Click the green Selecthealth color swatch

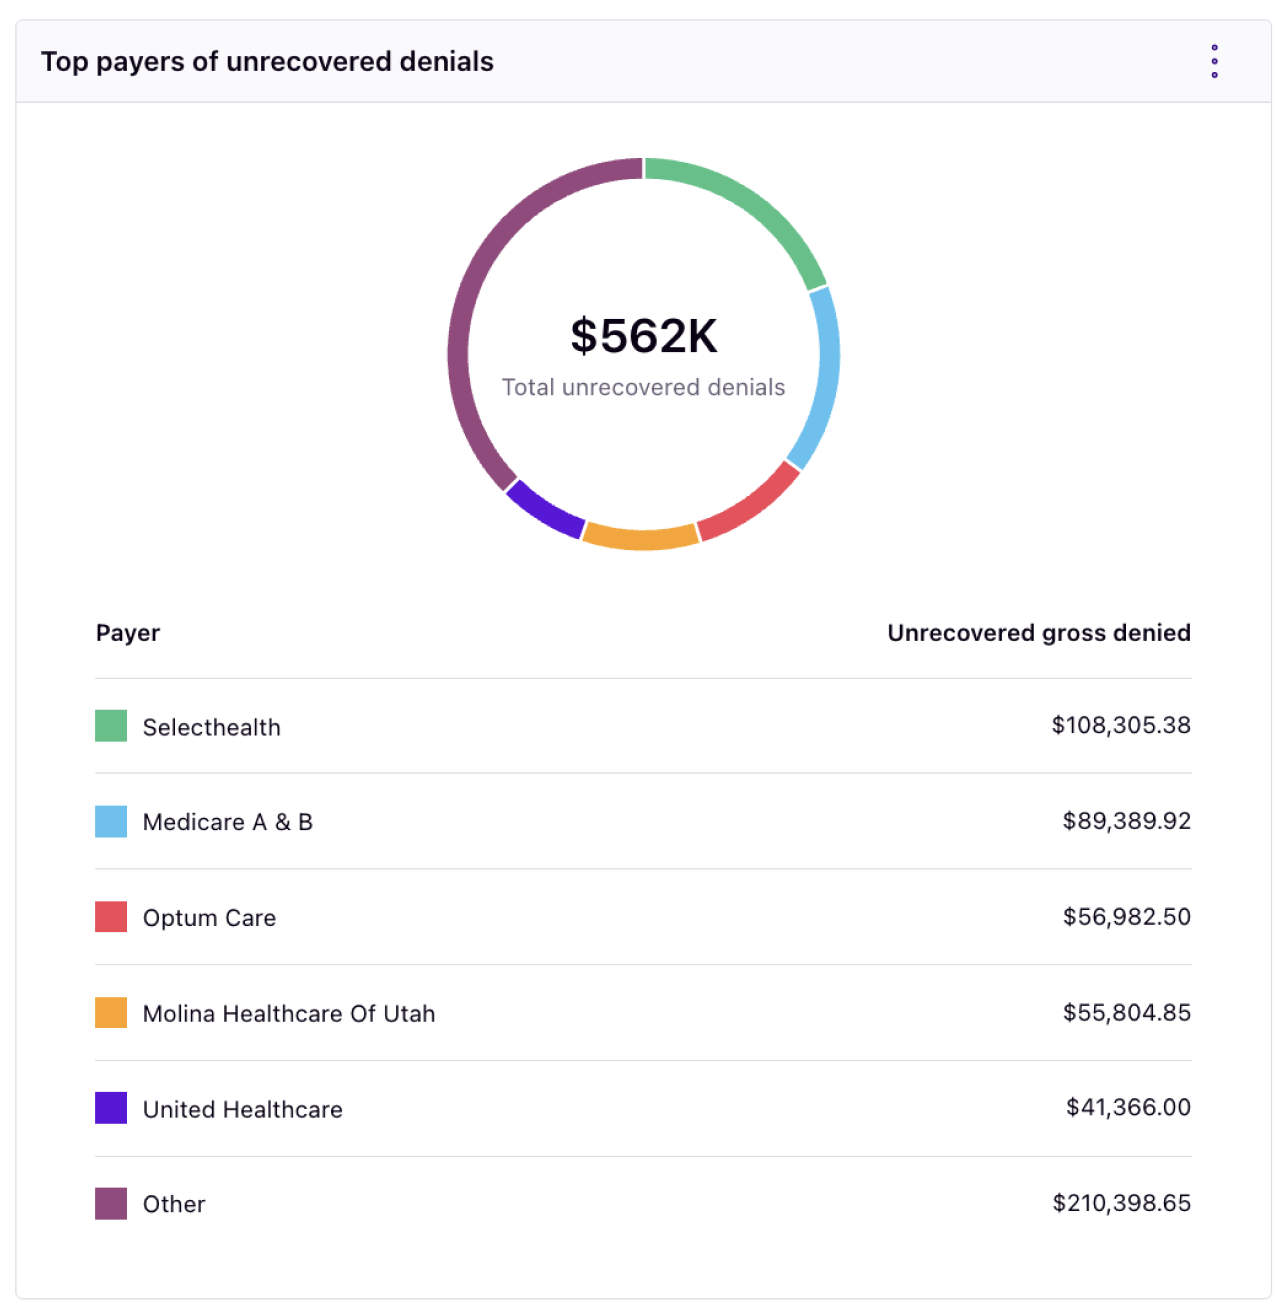click(111, 726)
